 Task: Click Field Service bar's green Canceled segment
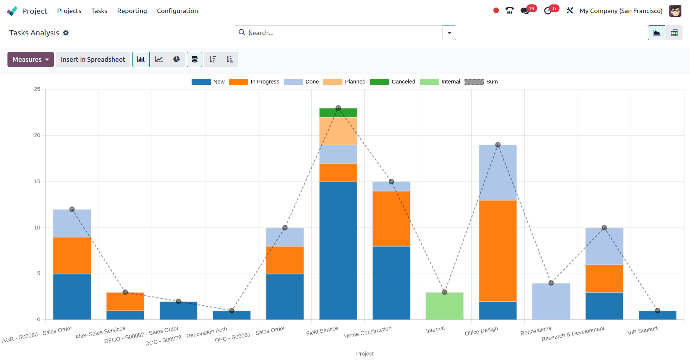338,113
